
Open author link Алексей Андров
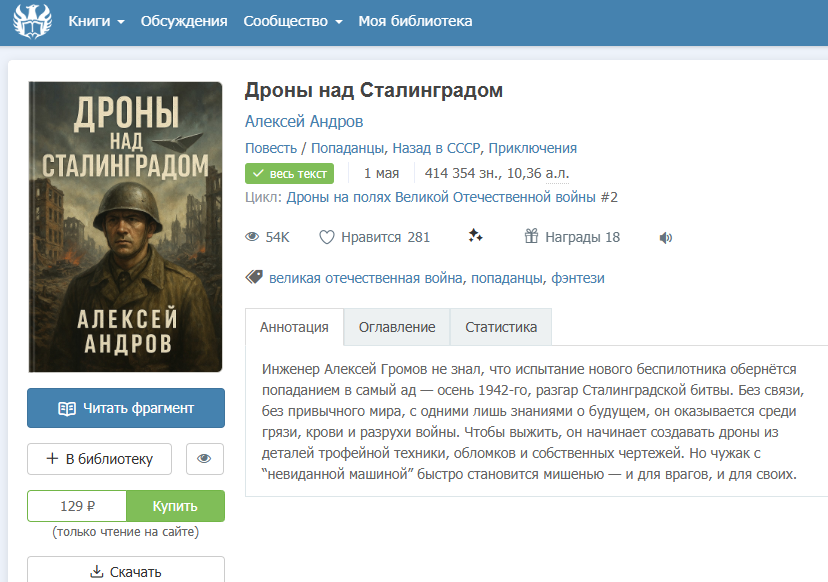304,121
